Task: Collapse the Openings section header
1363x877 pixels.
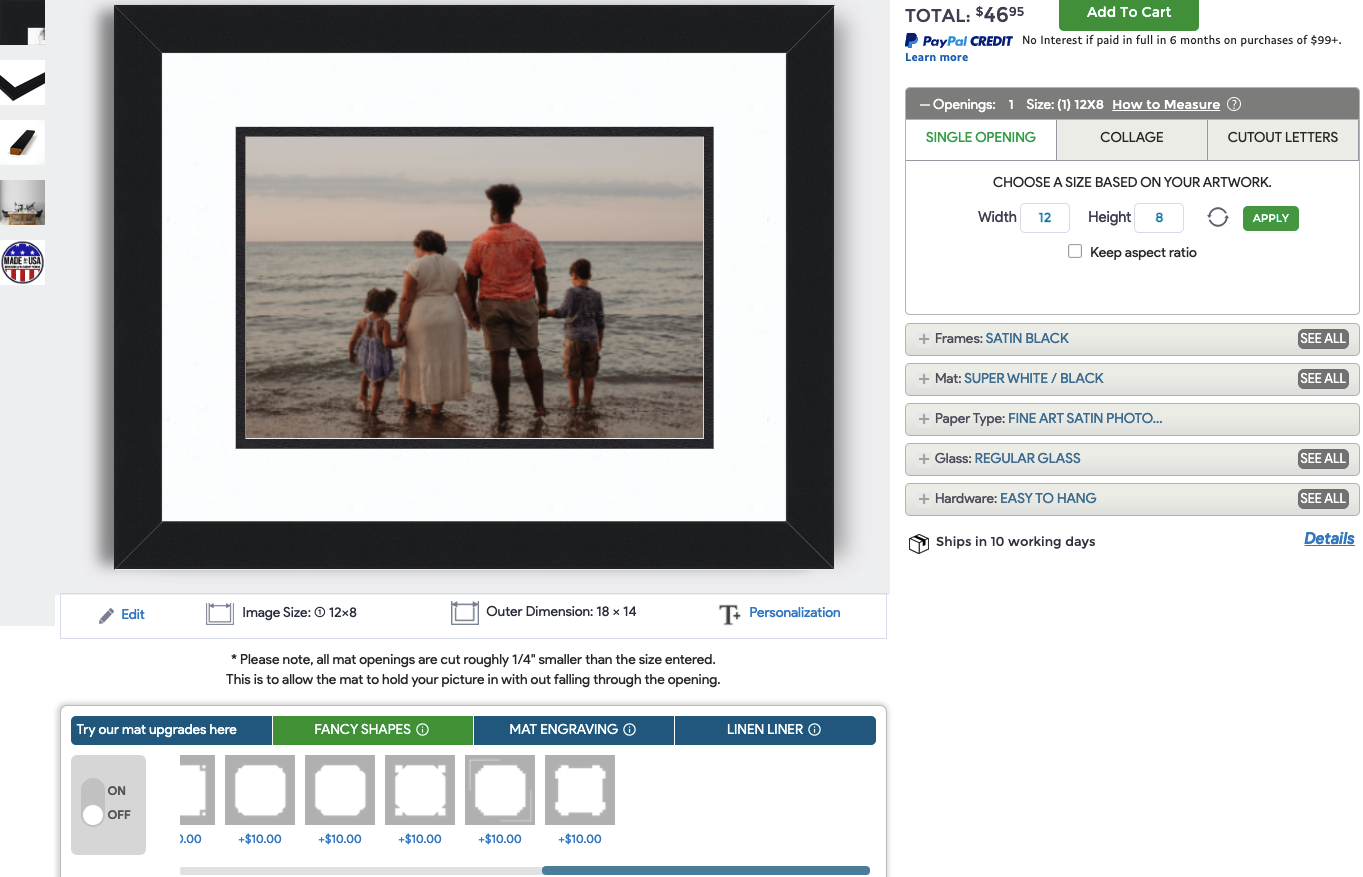Action: point(924,105)
